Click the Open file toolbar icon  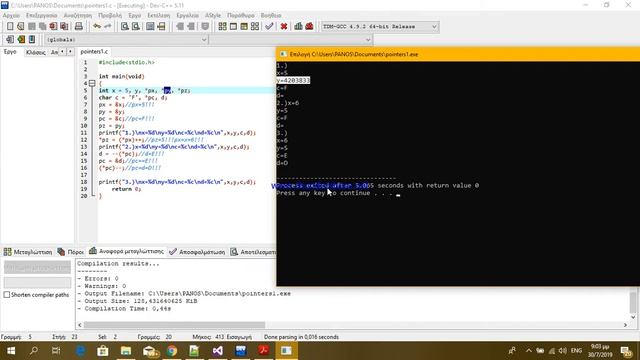[x=21, y=27]
